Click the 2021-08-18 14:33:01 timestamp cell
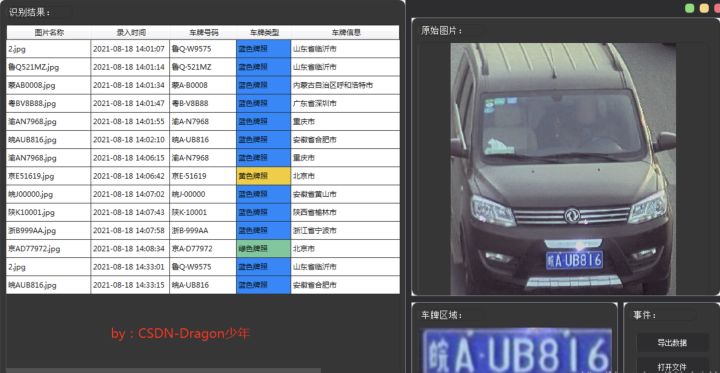The height and width of the screenshot is (373, 720). point(130,267)
